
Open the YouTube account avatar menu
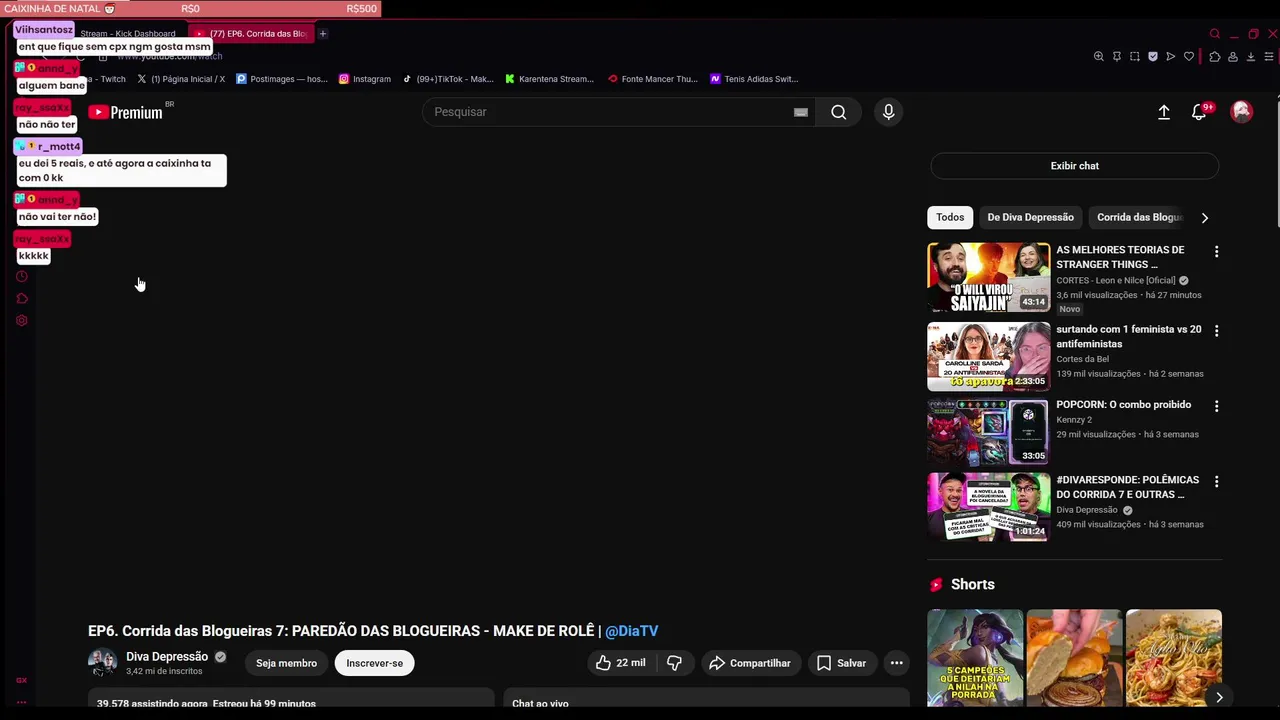coord(1242,112)
